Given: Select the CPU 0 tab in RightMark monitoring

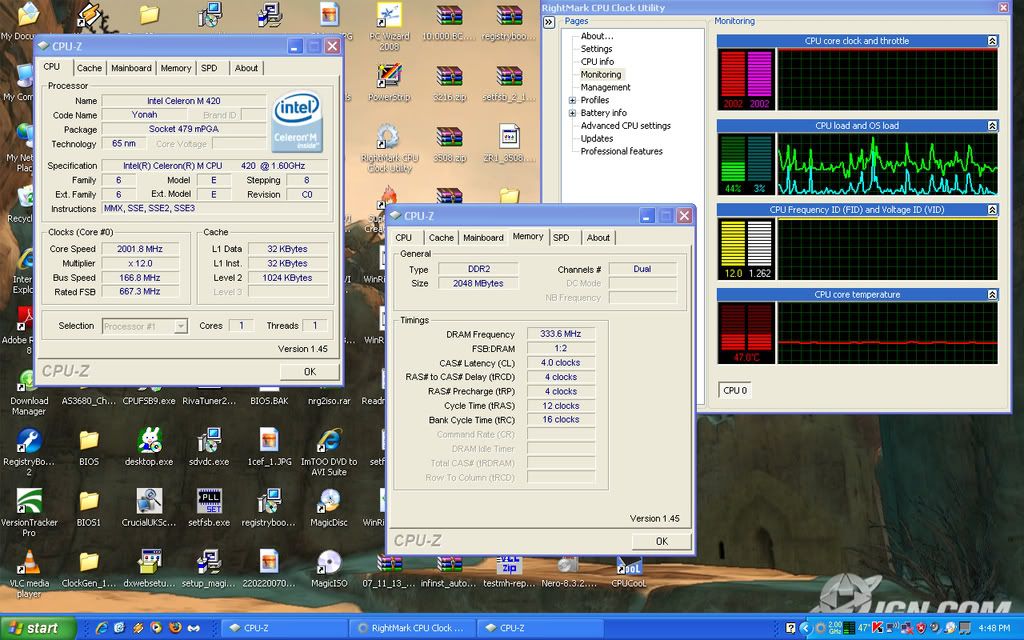Looking at the screenshot, I should point(735,391).
